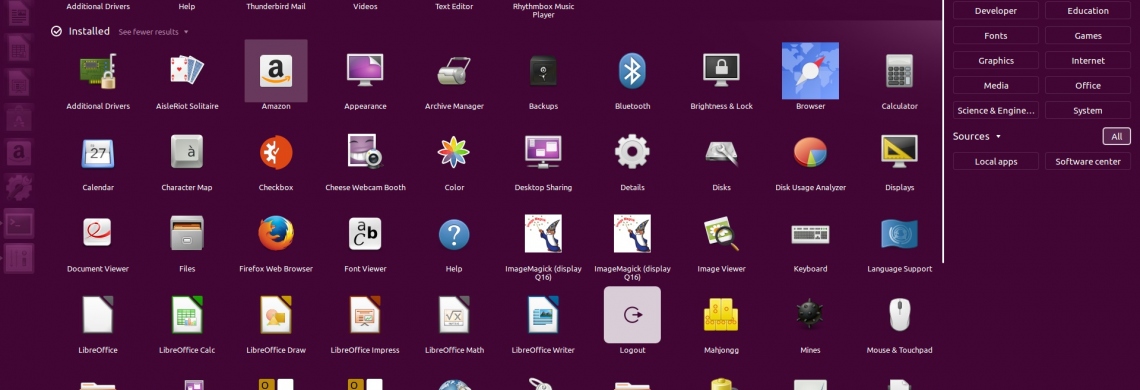This screenshot has height=390, width=1140.
Task: Launch Cheese Webcam Booth
Action: [365, 153]
